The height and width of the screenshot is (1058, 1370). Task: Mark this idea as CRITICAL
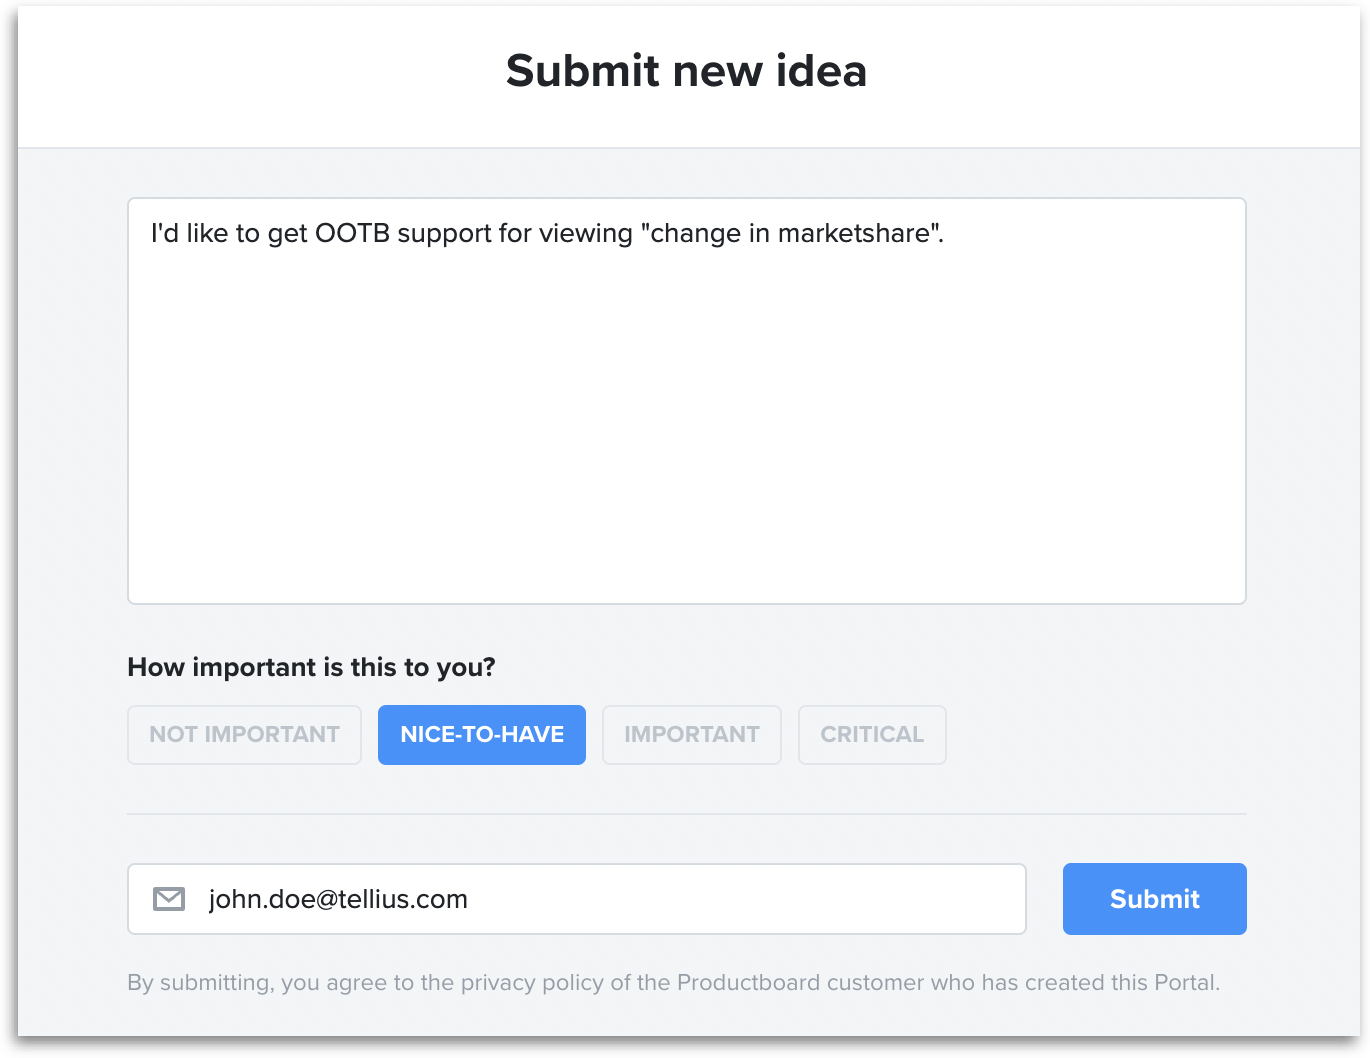click(872, 735)
